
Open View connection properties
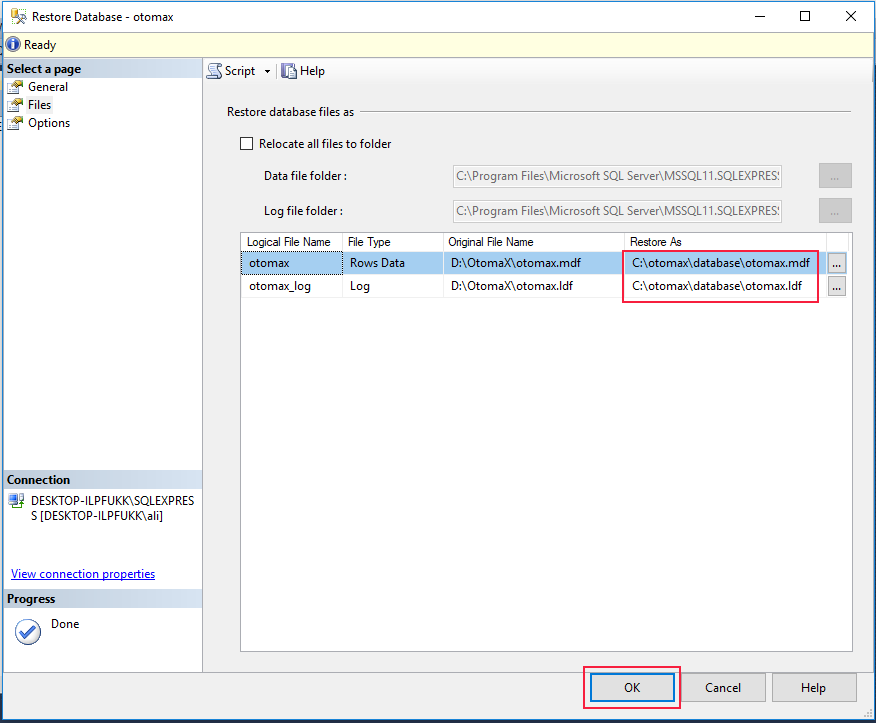[82, 573]
